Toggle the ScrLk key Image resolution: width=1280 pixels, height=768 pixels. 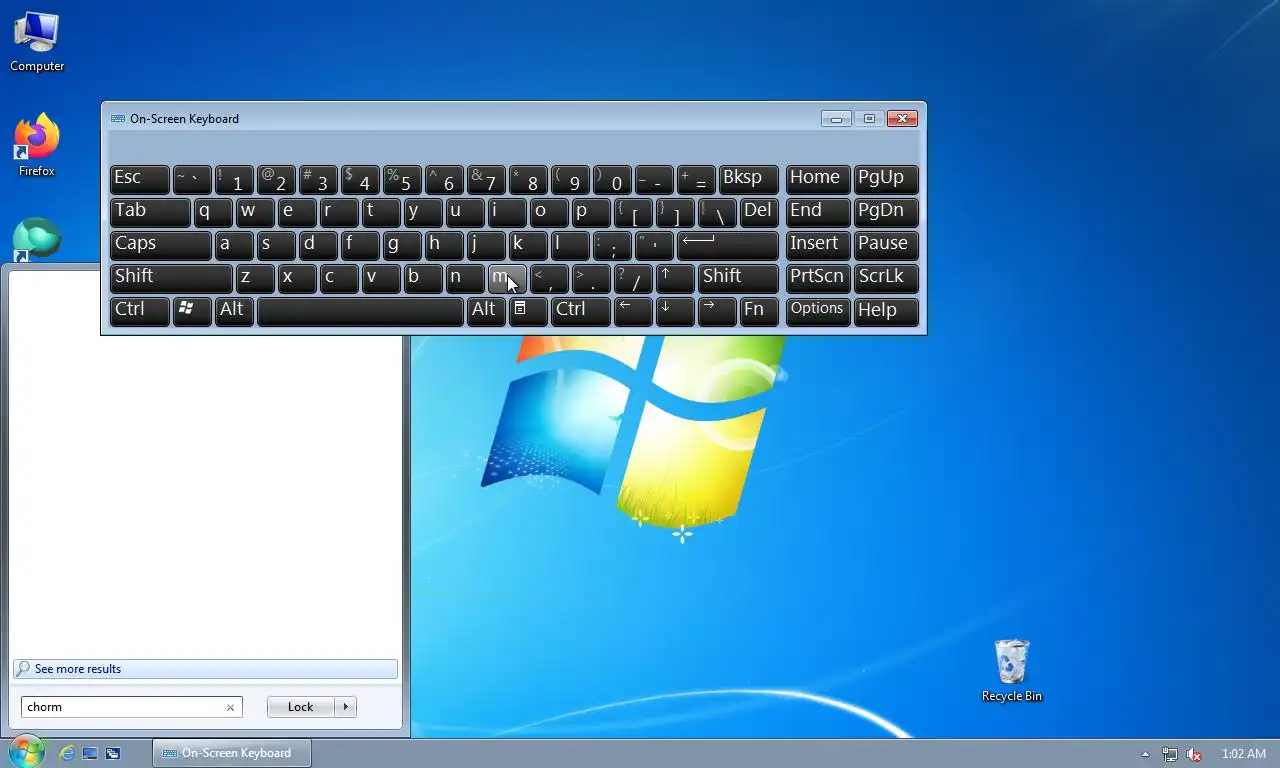point(886,278)
